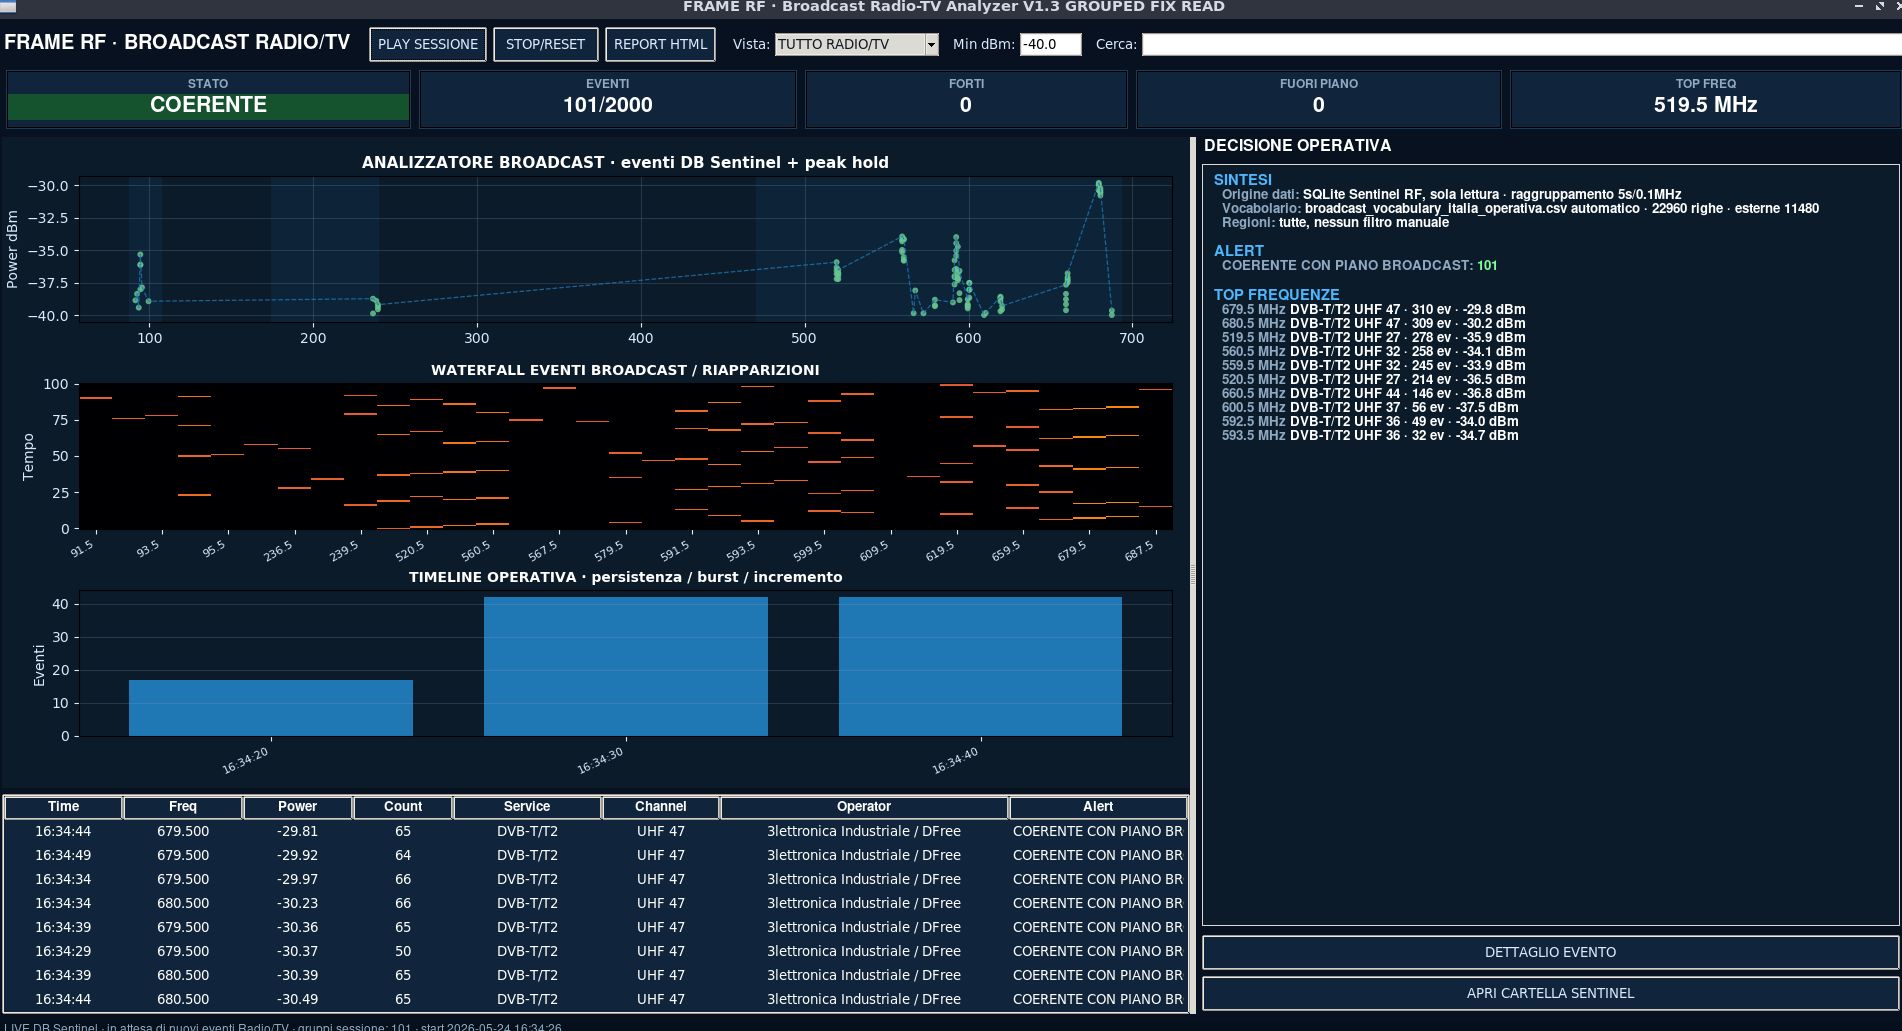Click the COERENTE status indicator
The image size is (1902, 1031).
[x=208, y=105]
